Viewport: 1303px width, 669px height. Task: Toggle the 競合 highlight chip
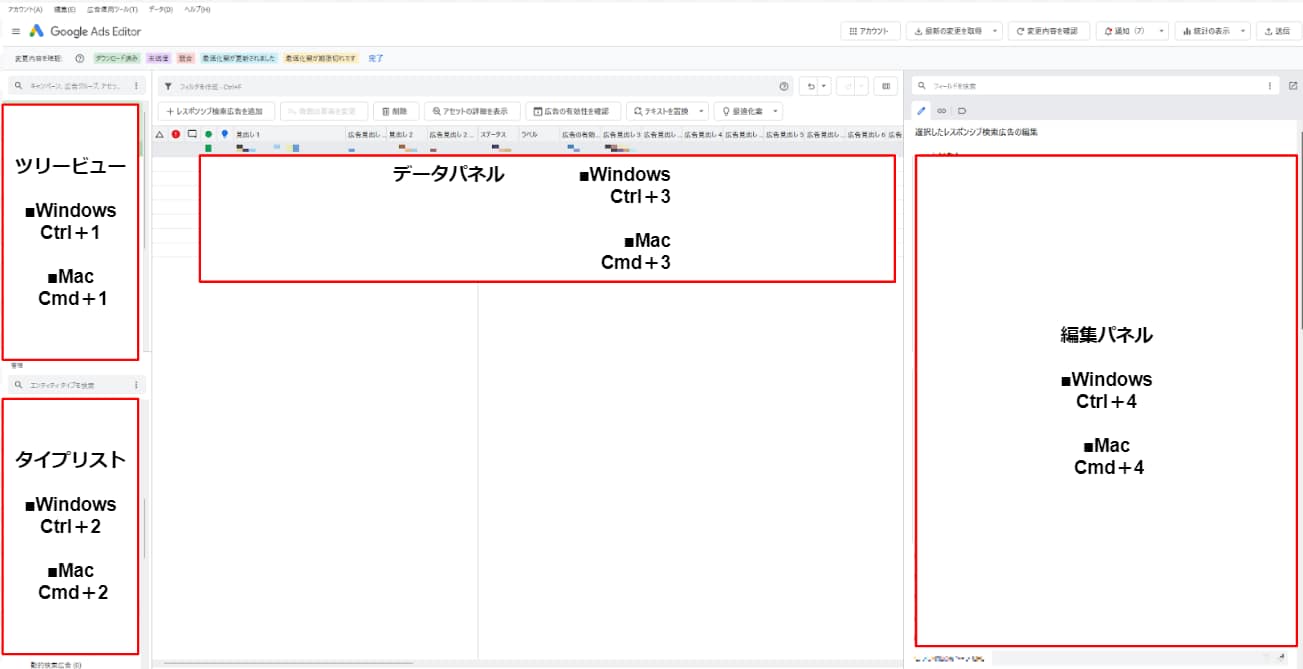[x=185, y=59]
